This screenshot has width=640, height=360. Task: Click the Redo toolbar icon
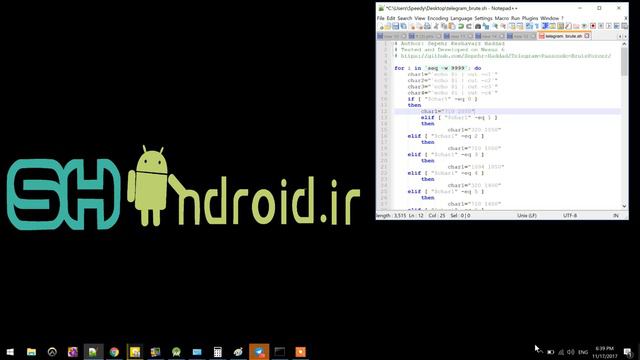(x=469, y=26)
